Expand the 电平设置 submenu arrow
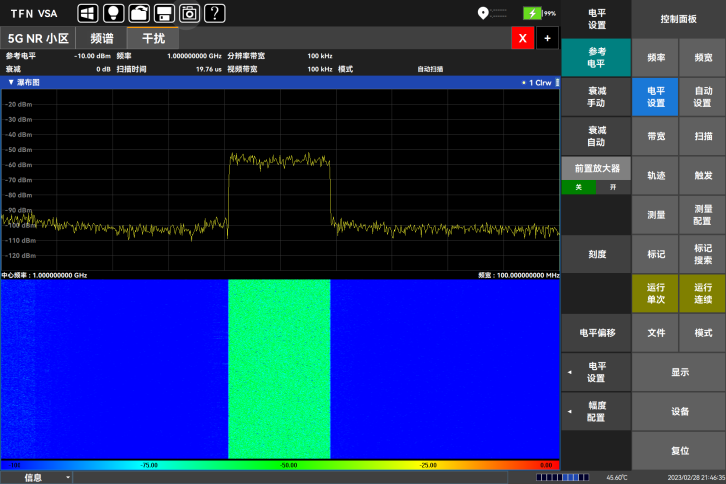 click(x=570, y=373)
